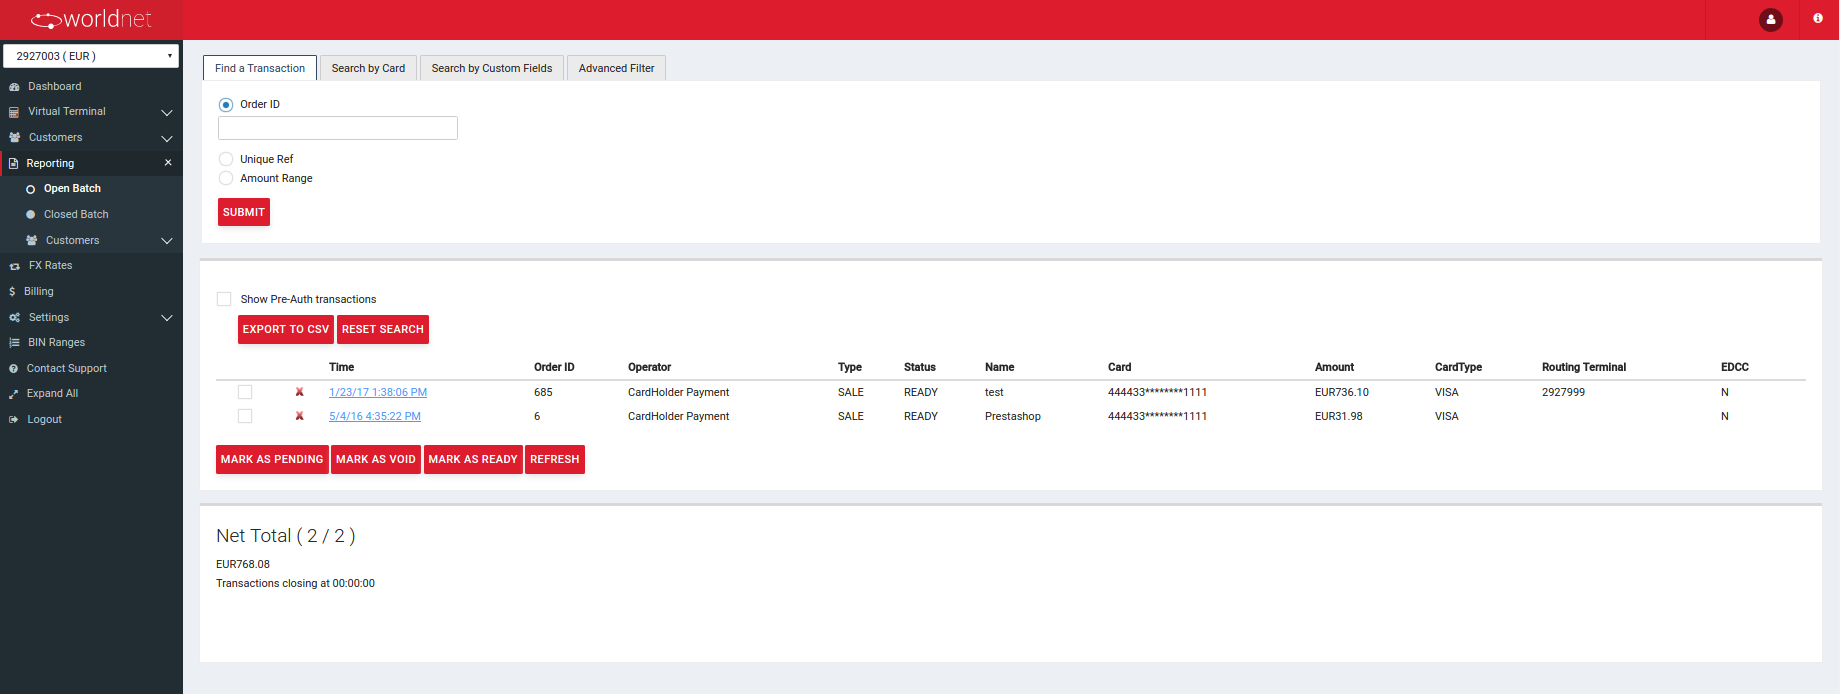Click the Dashboard gauge icon
Viewport: 1840px width, 694px height.
(x=14, y=87)
